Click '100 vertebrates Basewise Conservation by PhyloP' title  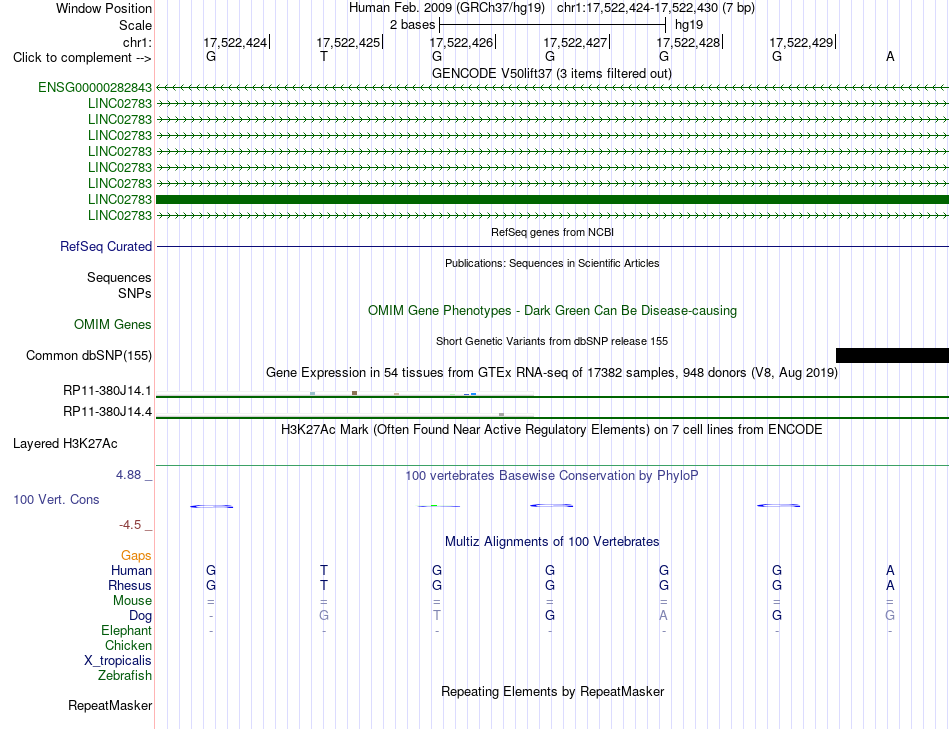(x=552, y=476)
